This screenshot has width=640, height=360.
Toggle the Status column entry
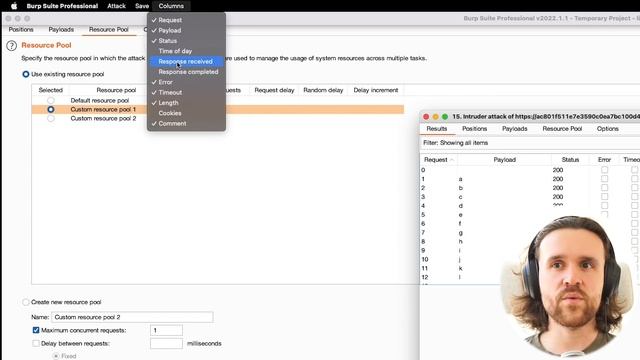[186, 41]
